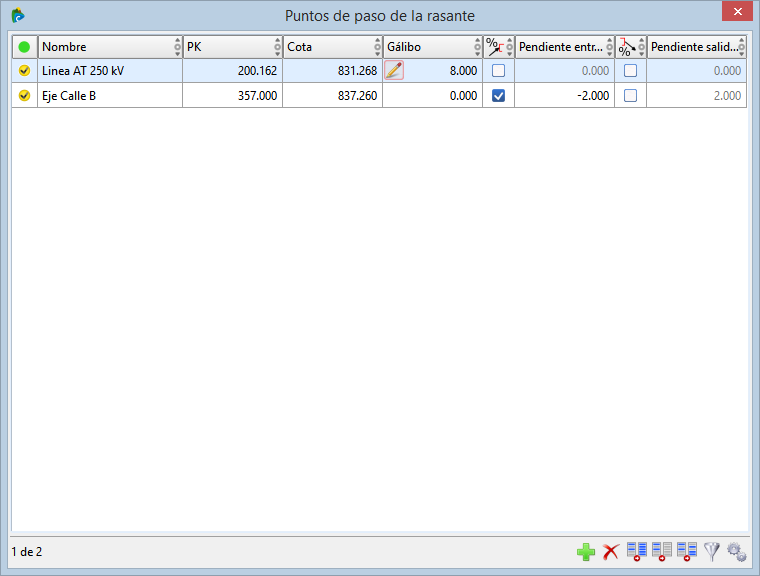The height and width of the screenshot is (576, 760).
Task: Click sort arrows in Pendiente entr... header
Action: [610, 47]
